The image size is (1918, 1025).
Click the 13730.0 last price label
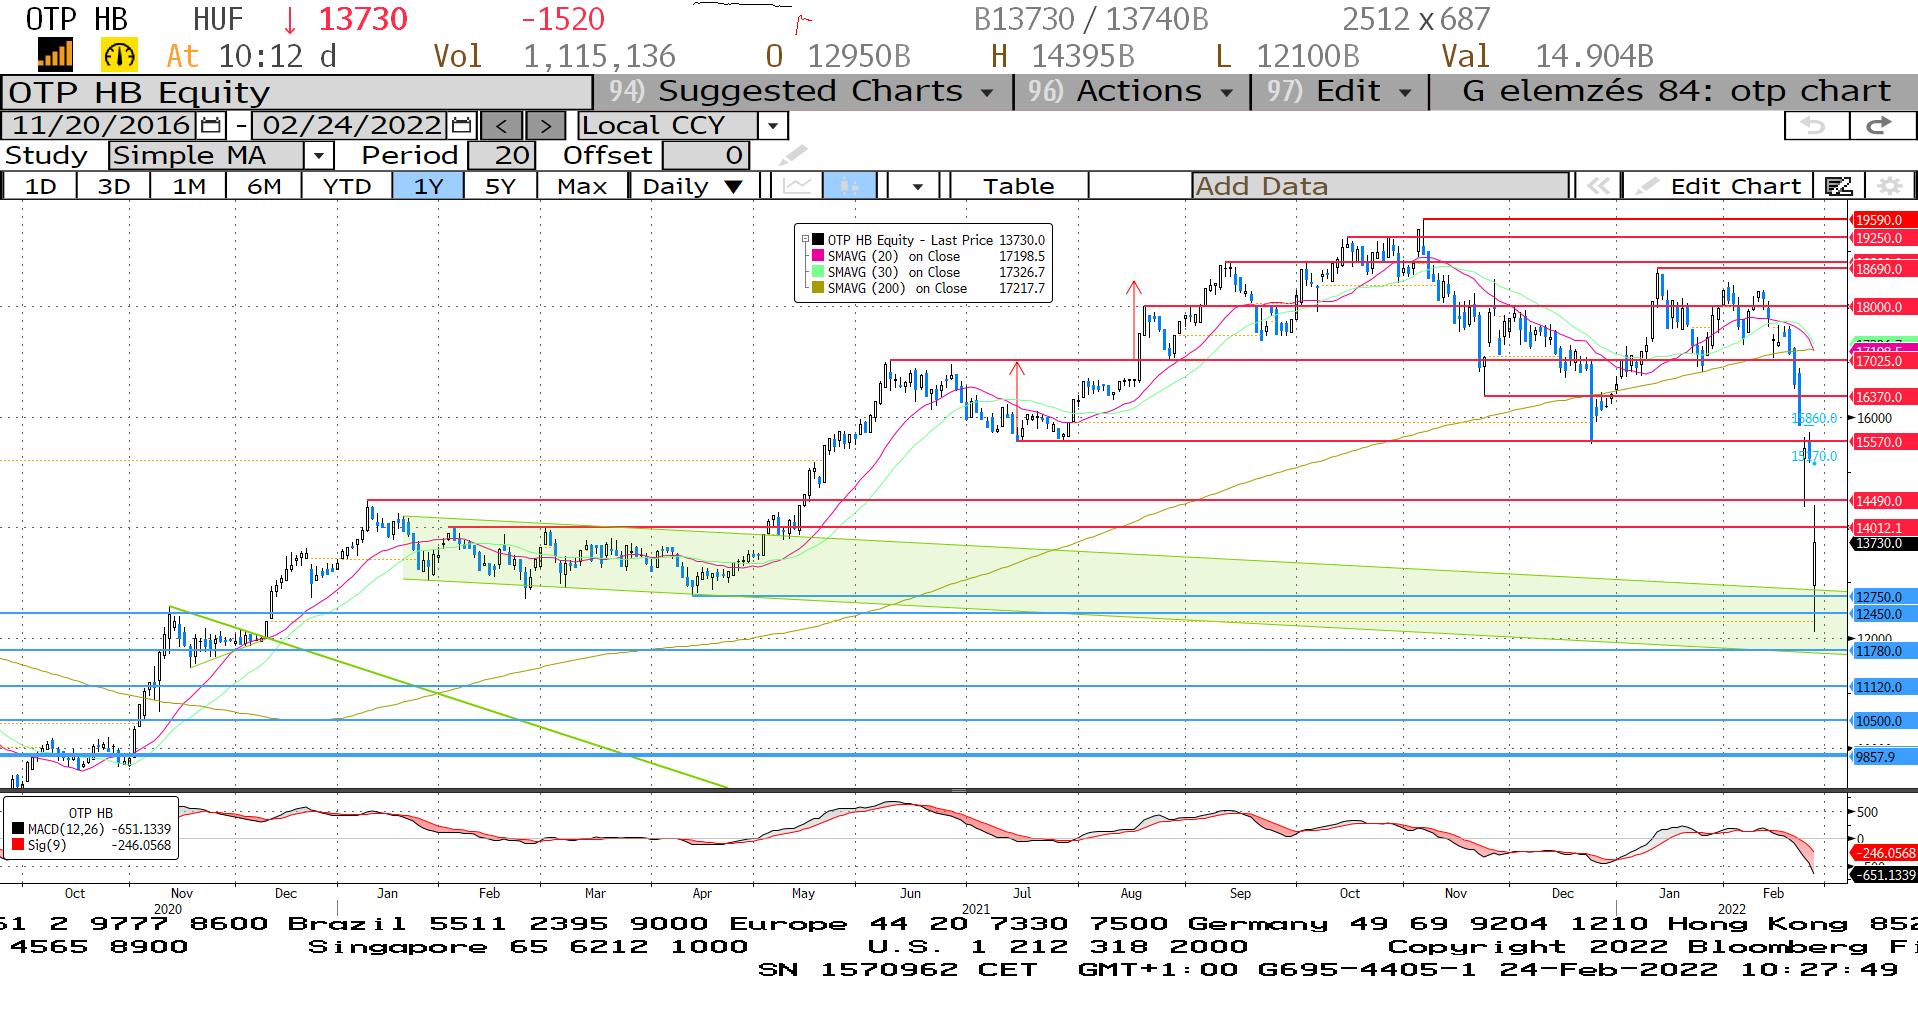click(x=1883, y=543)
